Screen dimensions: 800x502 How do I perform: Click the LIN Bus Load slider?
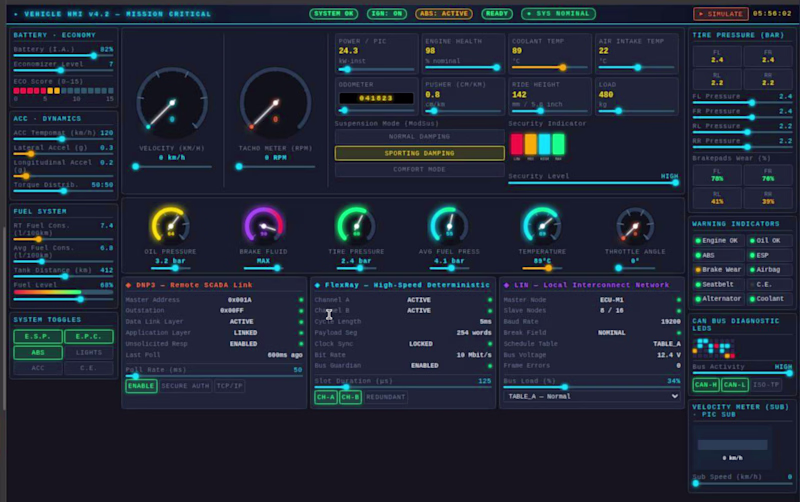[592, 387]
